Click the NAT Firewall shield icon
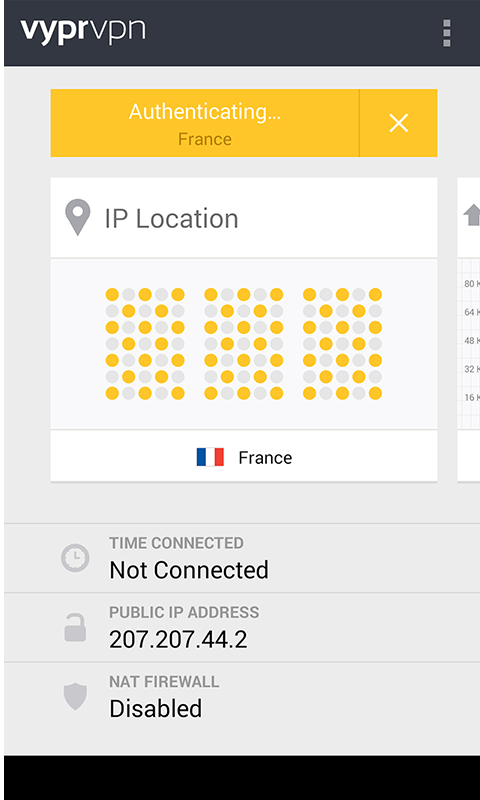The width and height of the screenshot is (480, 800). (75, 697)
